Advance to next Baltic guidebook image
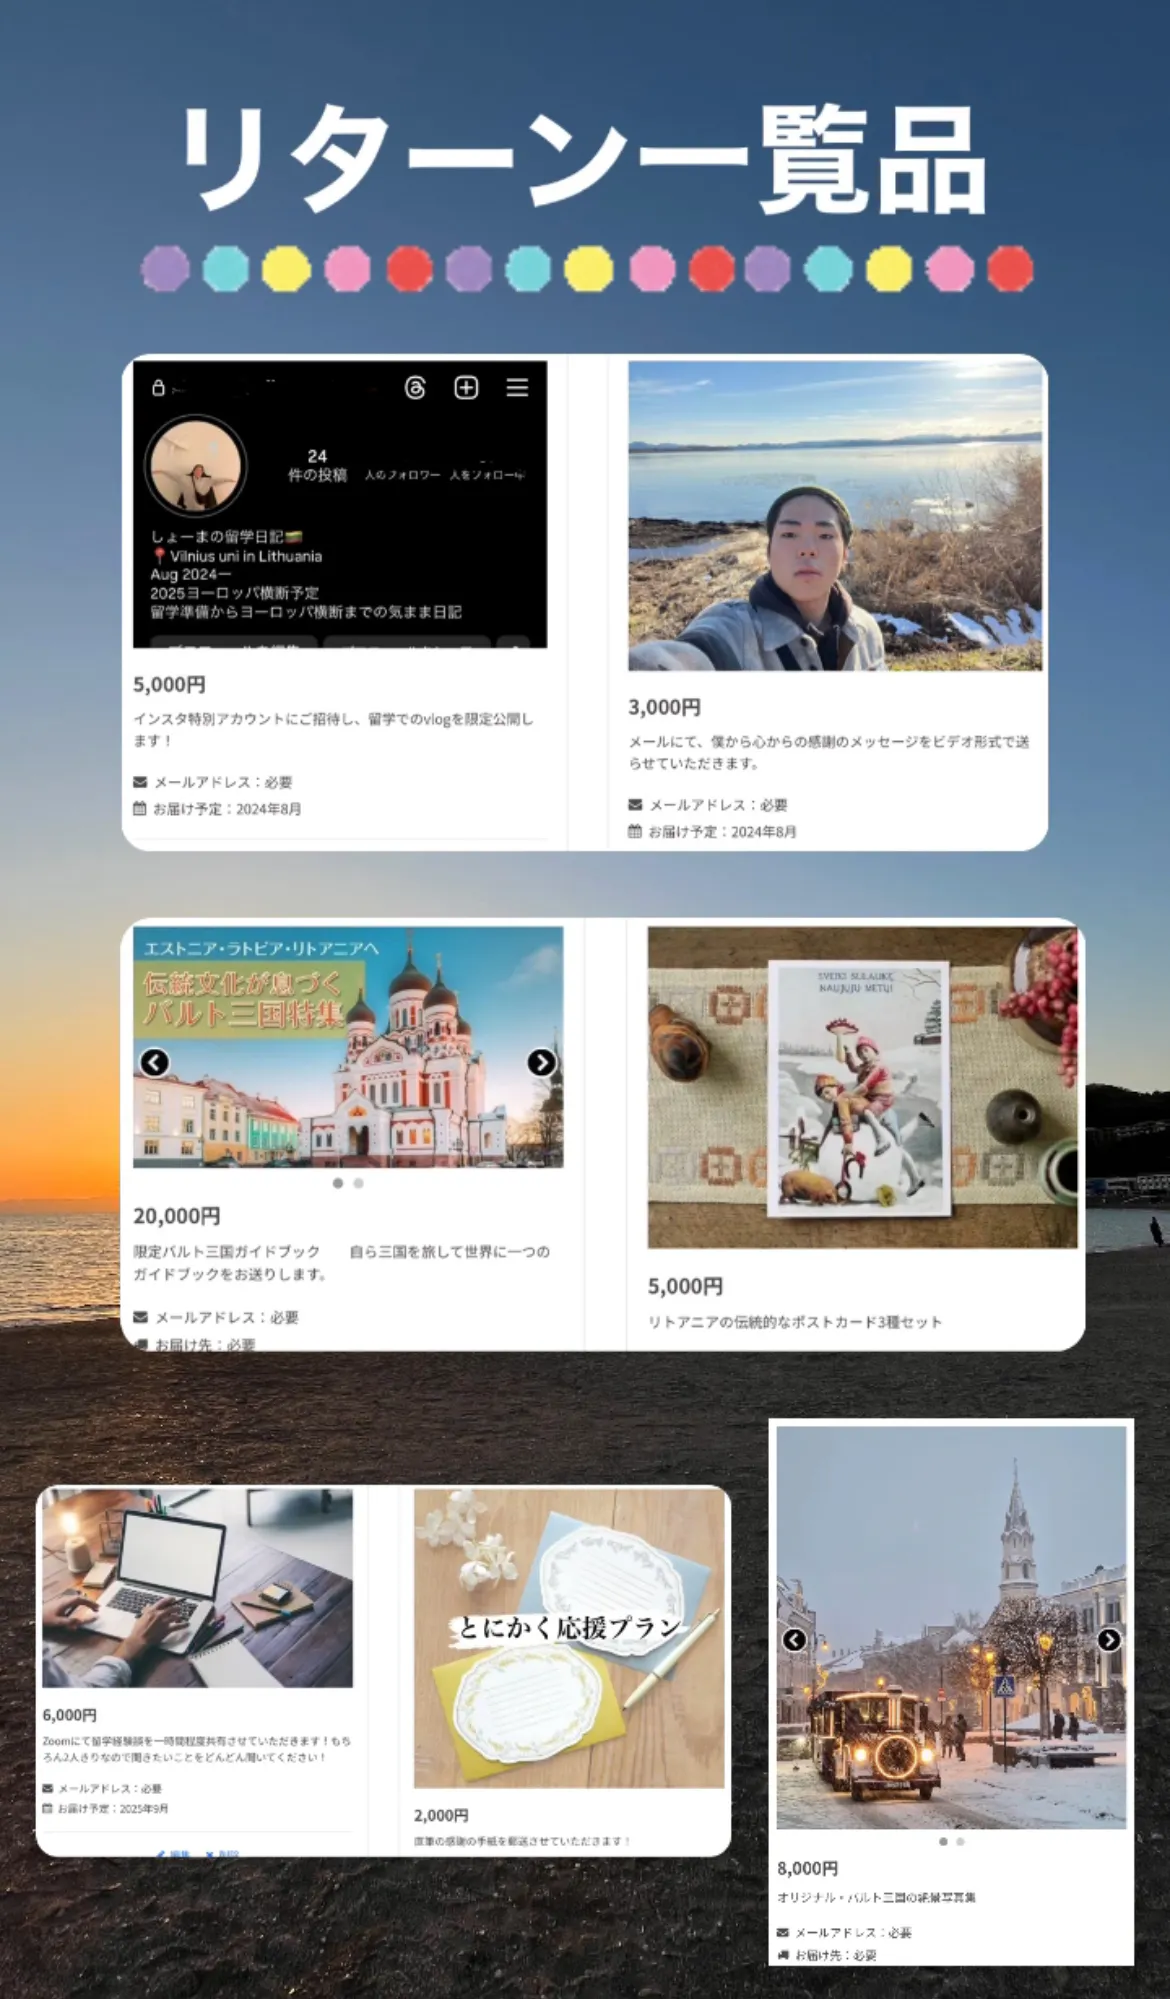1170x1999 pixels. (x=541, y=1062)
